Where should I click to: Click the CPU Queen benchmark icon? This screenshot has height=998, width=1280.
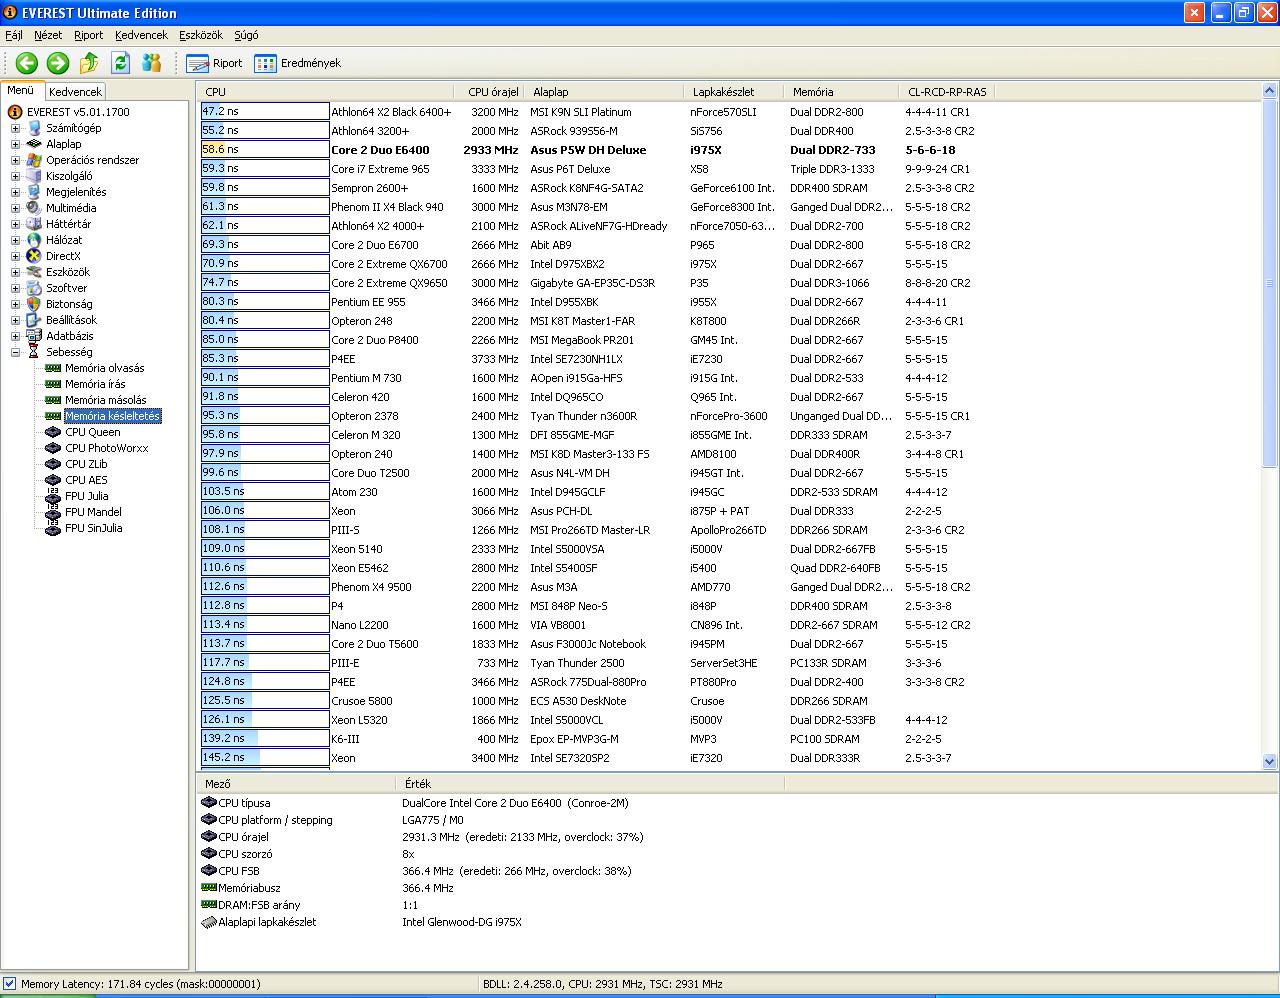click(53, 432)
